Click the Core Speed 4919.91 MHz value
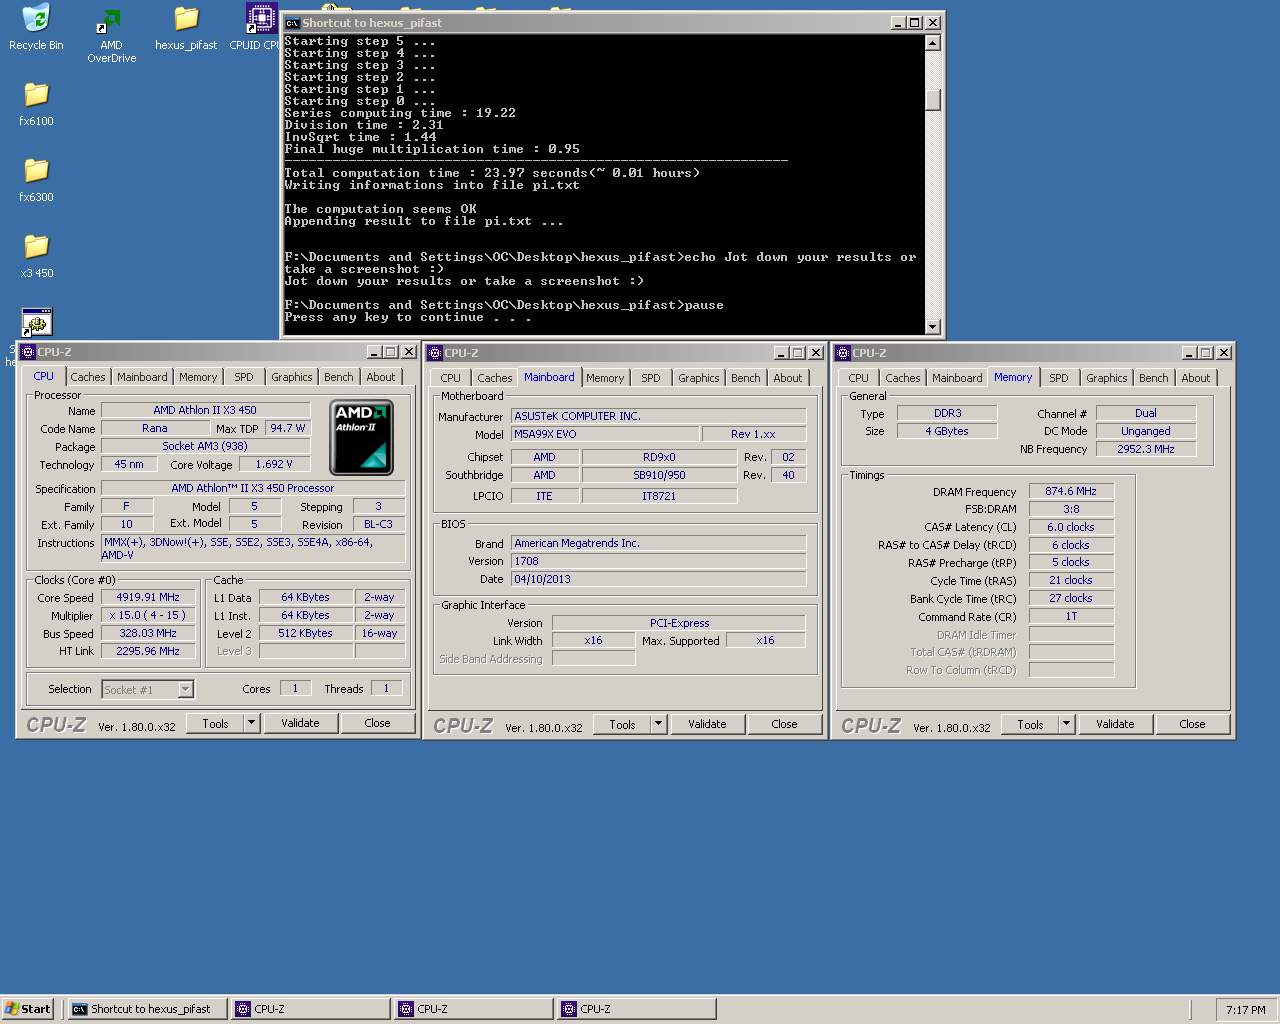 (148, 597)
